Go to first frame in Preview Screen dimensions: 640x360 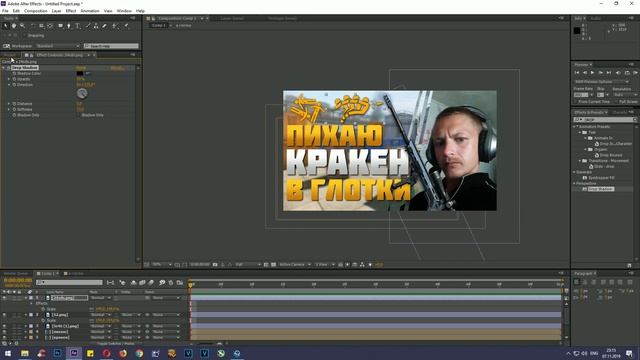pos(577,73)
